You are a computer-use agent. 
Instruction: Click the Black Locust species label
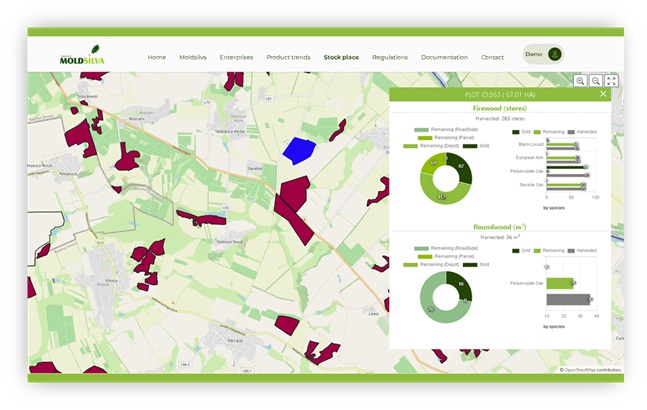pos(531,145)
